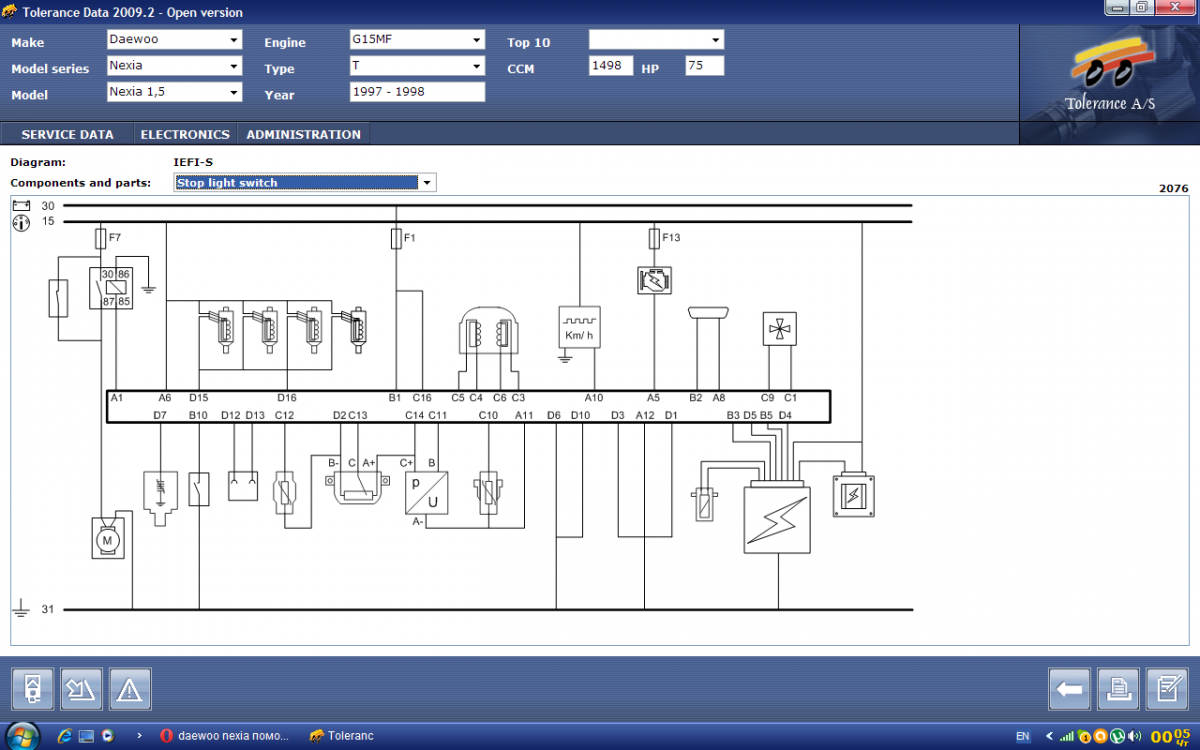Click the warning triangle button
This screenshot has height=750, width=1200.
click(130, 688)
